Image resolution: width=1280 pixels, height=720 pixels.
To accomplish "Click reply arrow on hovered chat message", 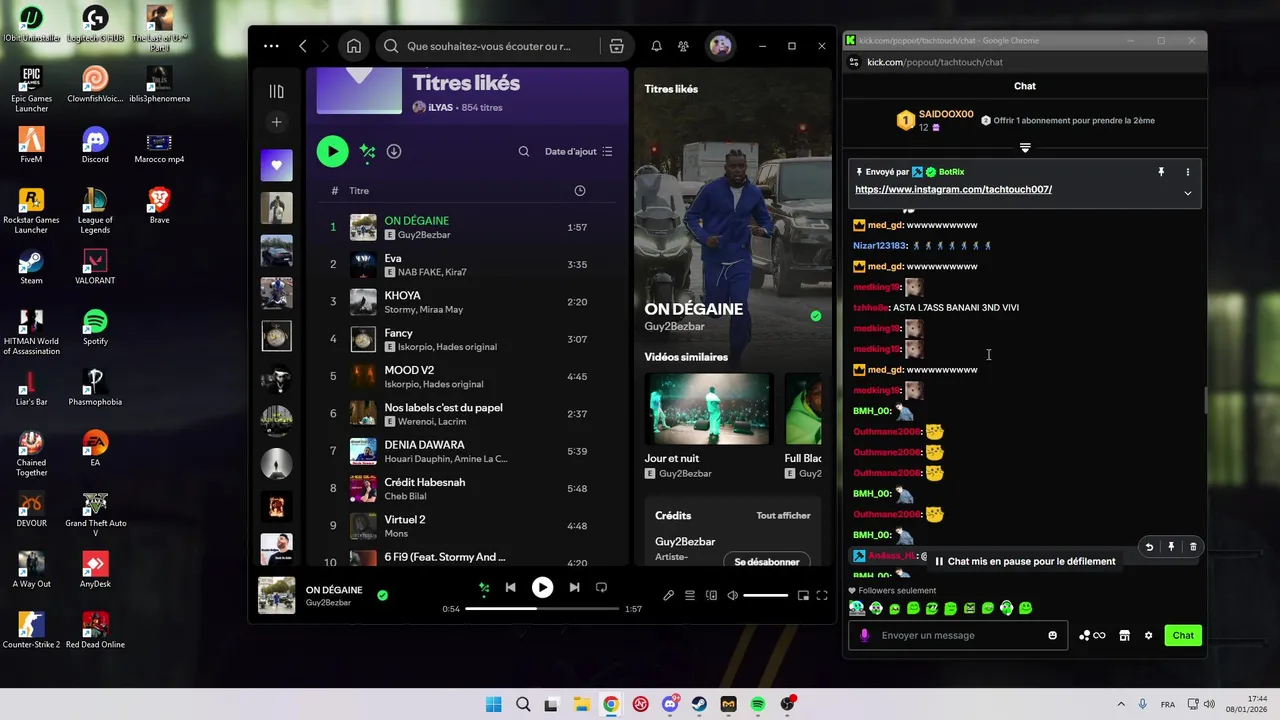I will click(1149, 547).
